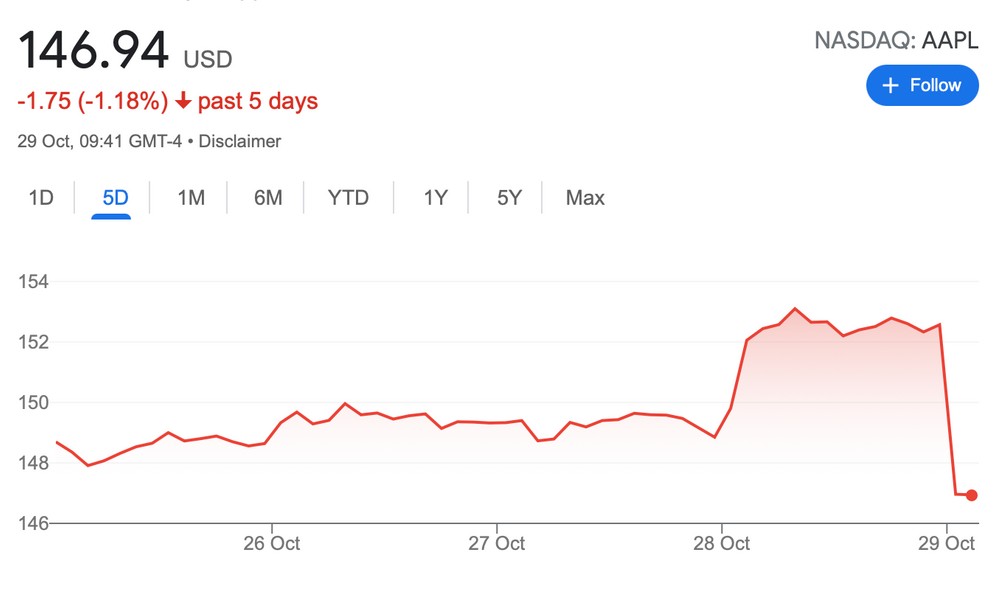Open the Disclaimer link
The width and height of the screenshot is (1000, 593).
[240, 141]
